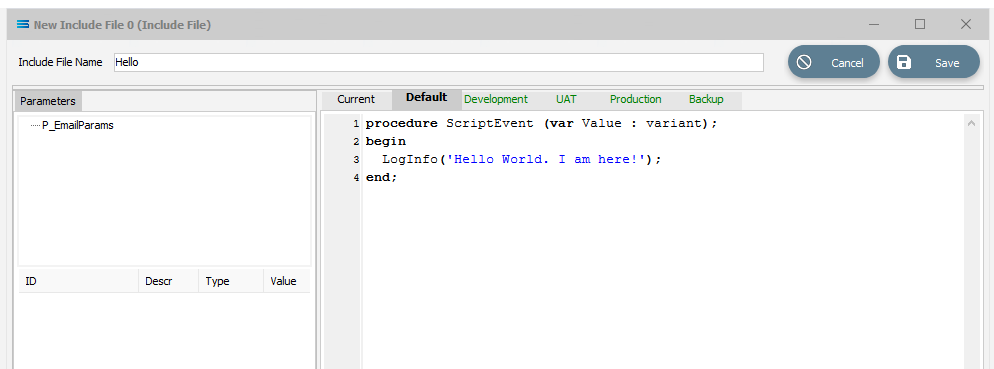Select the UAT tab
The width and height of the screenshot is (994, 369).
coord(566,100)
